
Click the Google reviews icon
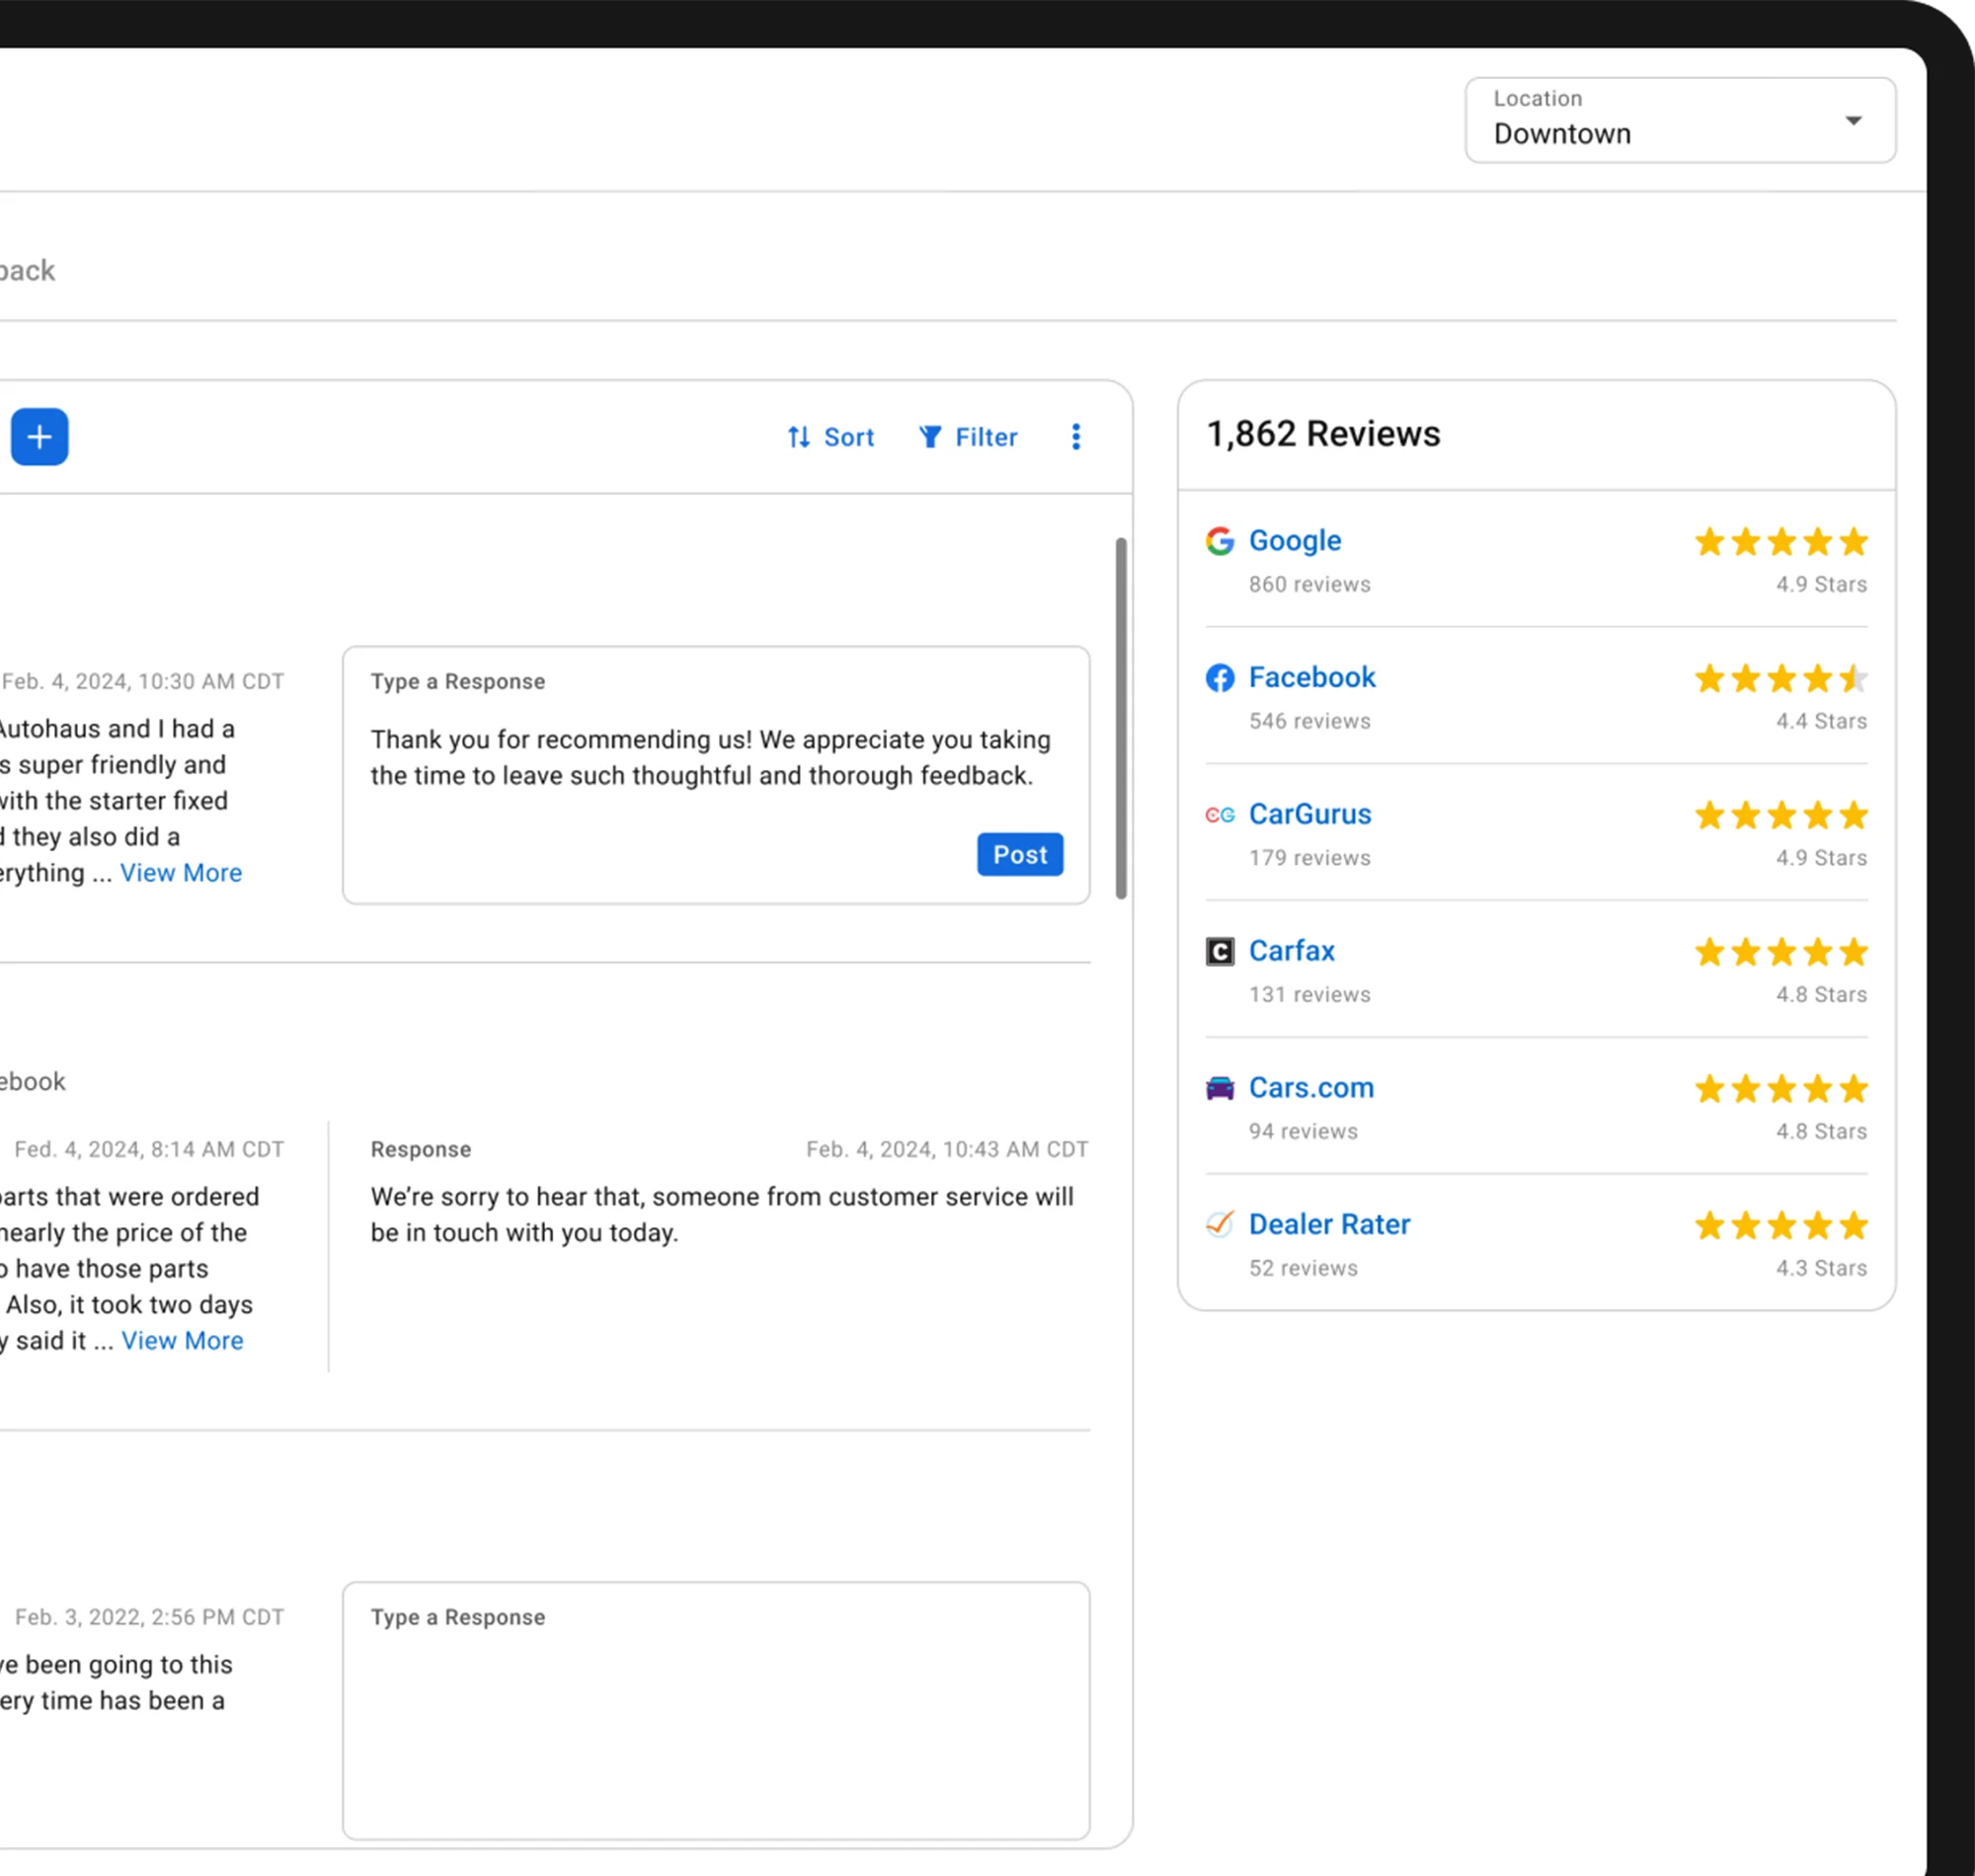point(1220,541)
